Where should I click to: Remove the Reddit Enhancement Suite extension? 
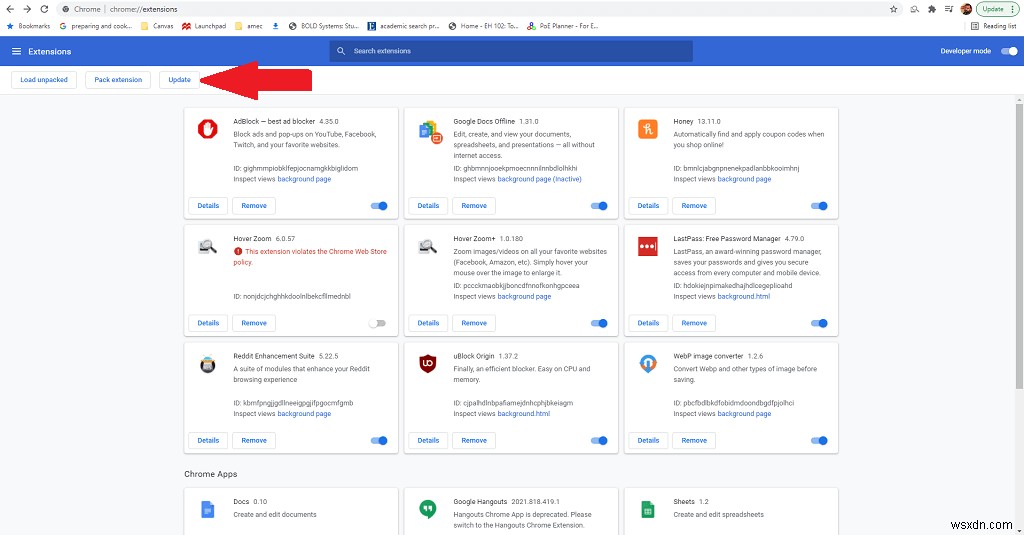point(254,441)
